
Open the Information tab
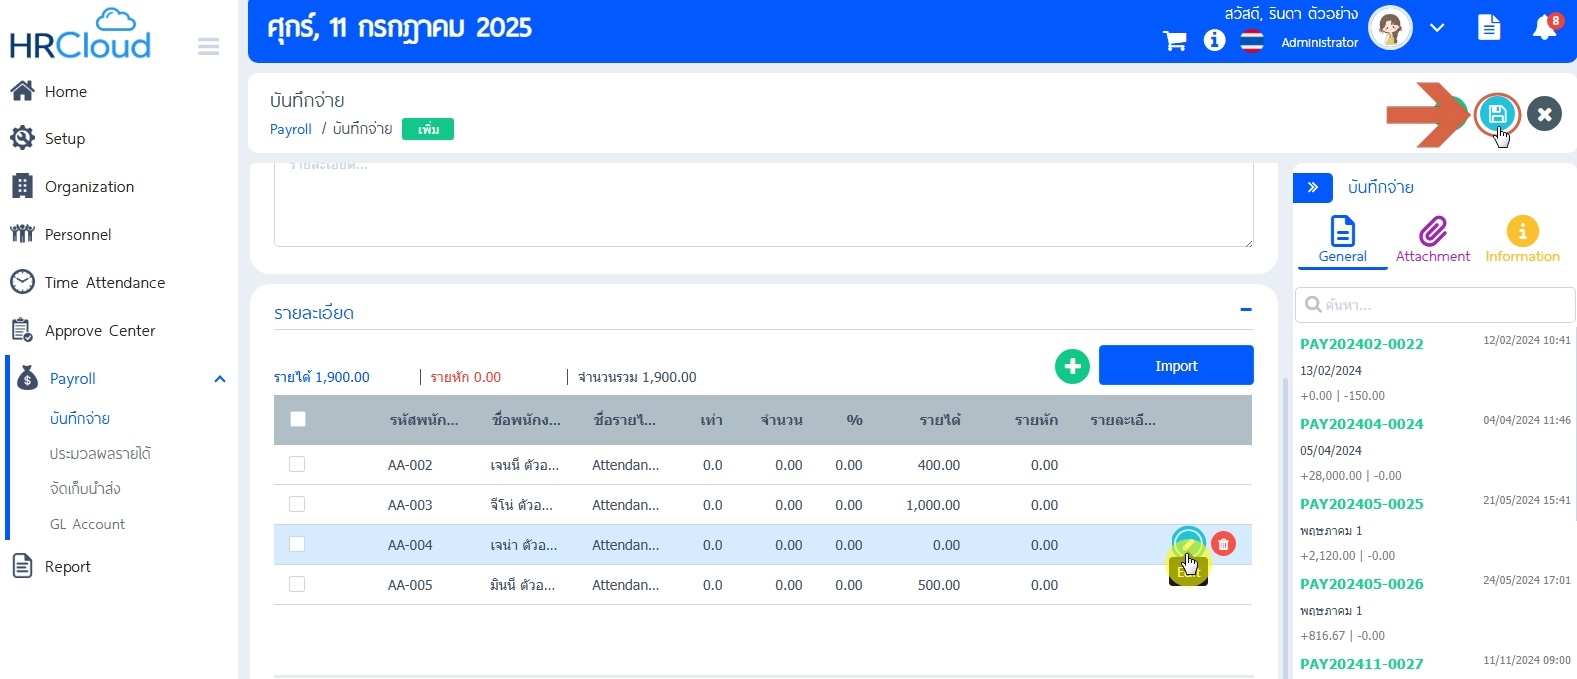1522,240
